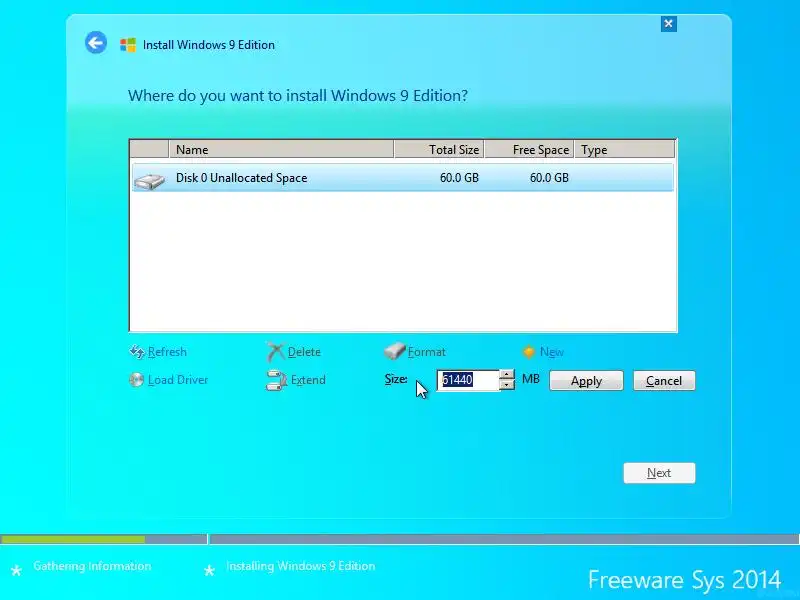
Task: Sort by the Name column header
Action: (281, 149)
